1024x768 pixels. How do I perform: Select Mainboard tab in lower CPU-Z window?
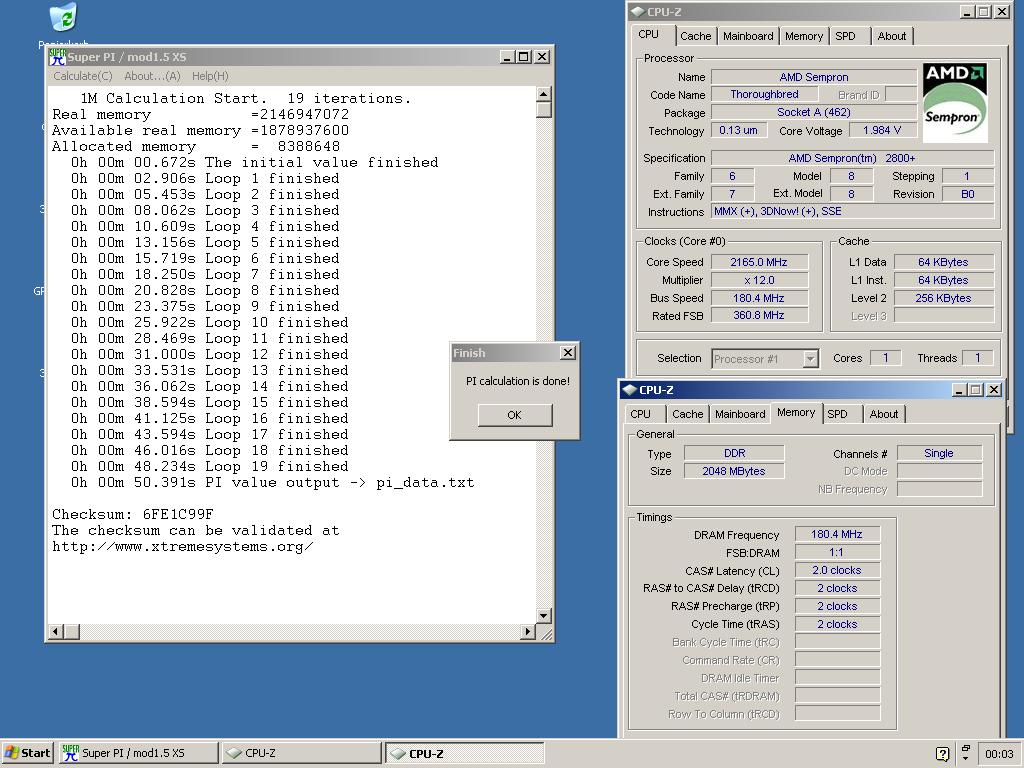click(x=740, y=414)
